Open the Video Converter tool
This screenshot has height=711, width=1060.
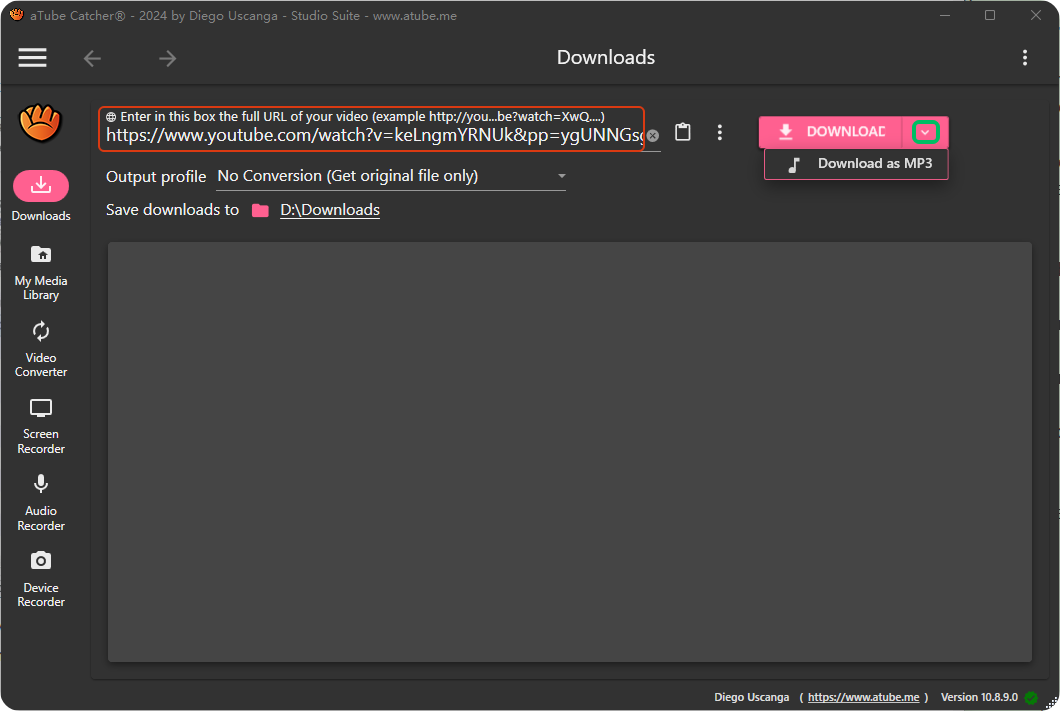tap(41, 349)
